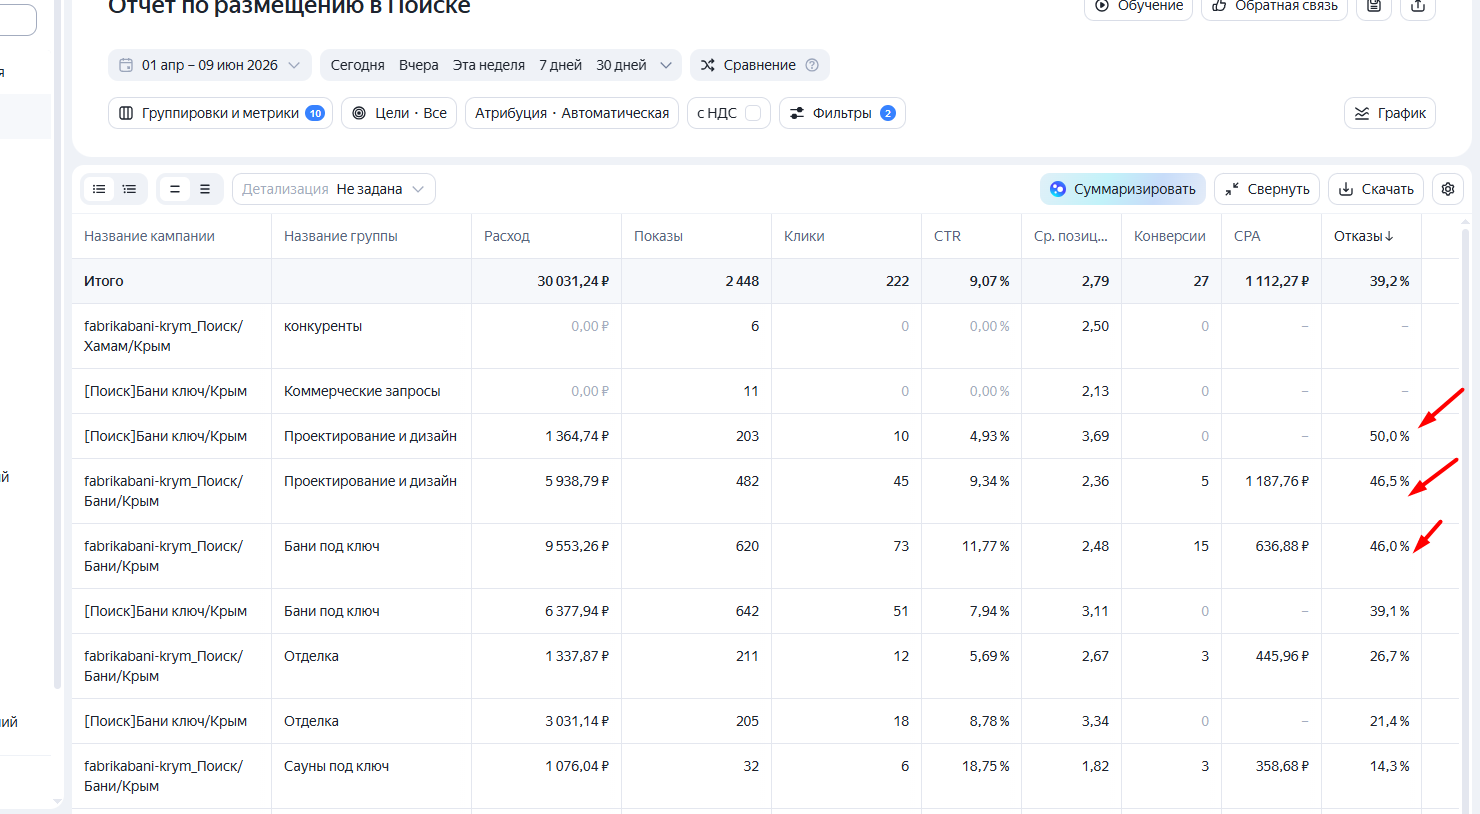Image resolution: width=1480 pixels, height=814 pixels.
Task: Click the save report icon
Action: click(x=1374, y=6)
